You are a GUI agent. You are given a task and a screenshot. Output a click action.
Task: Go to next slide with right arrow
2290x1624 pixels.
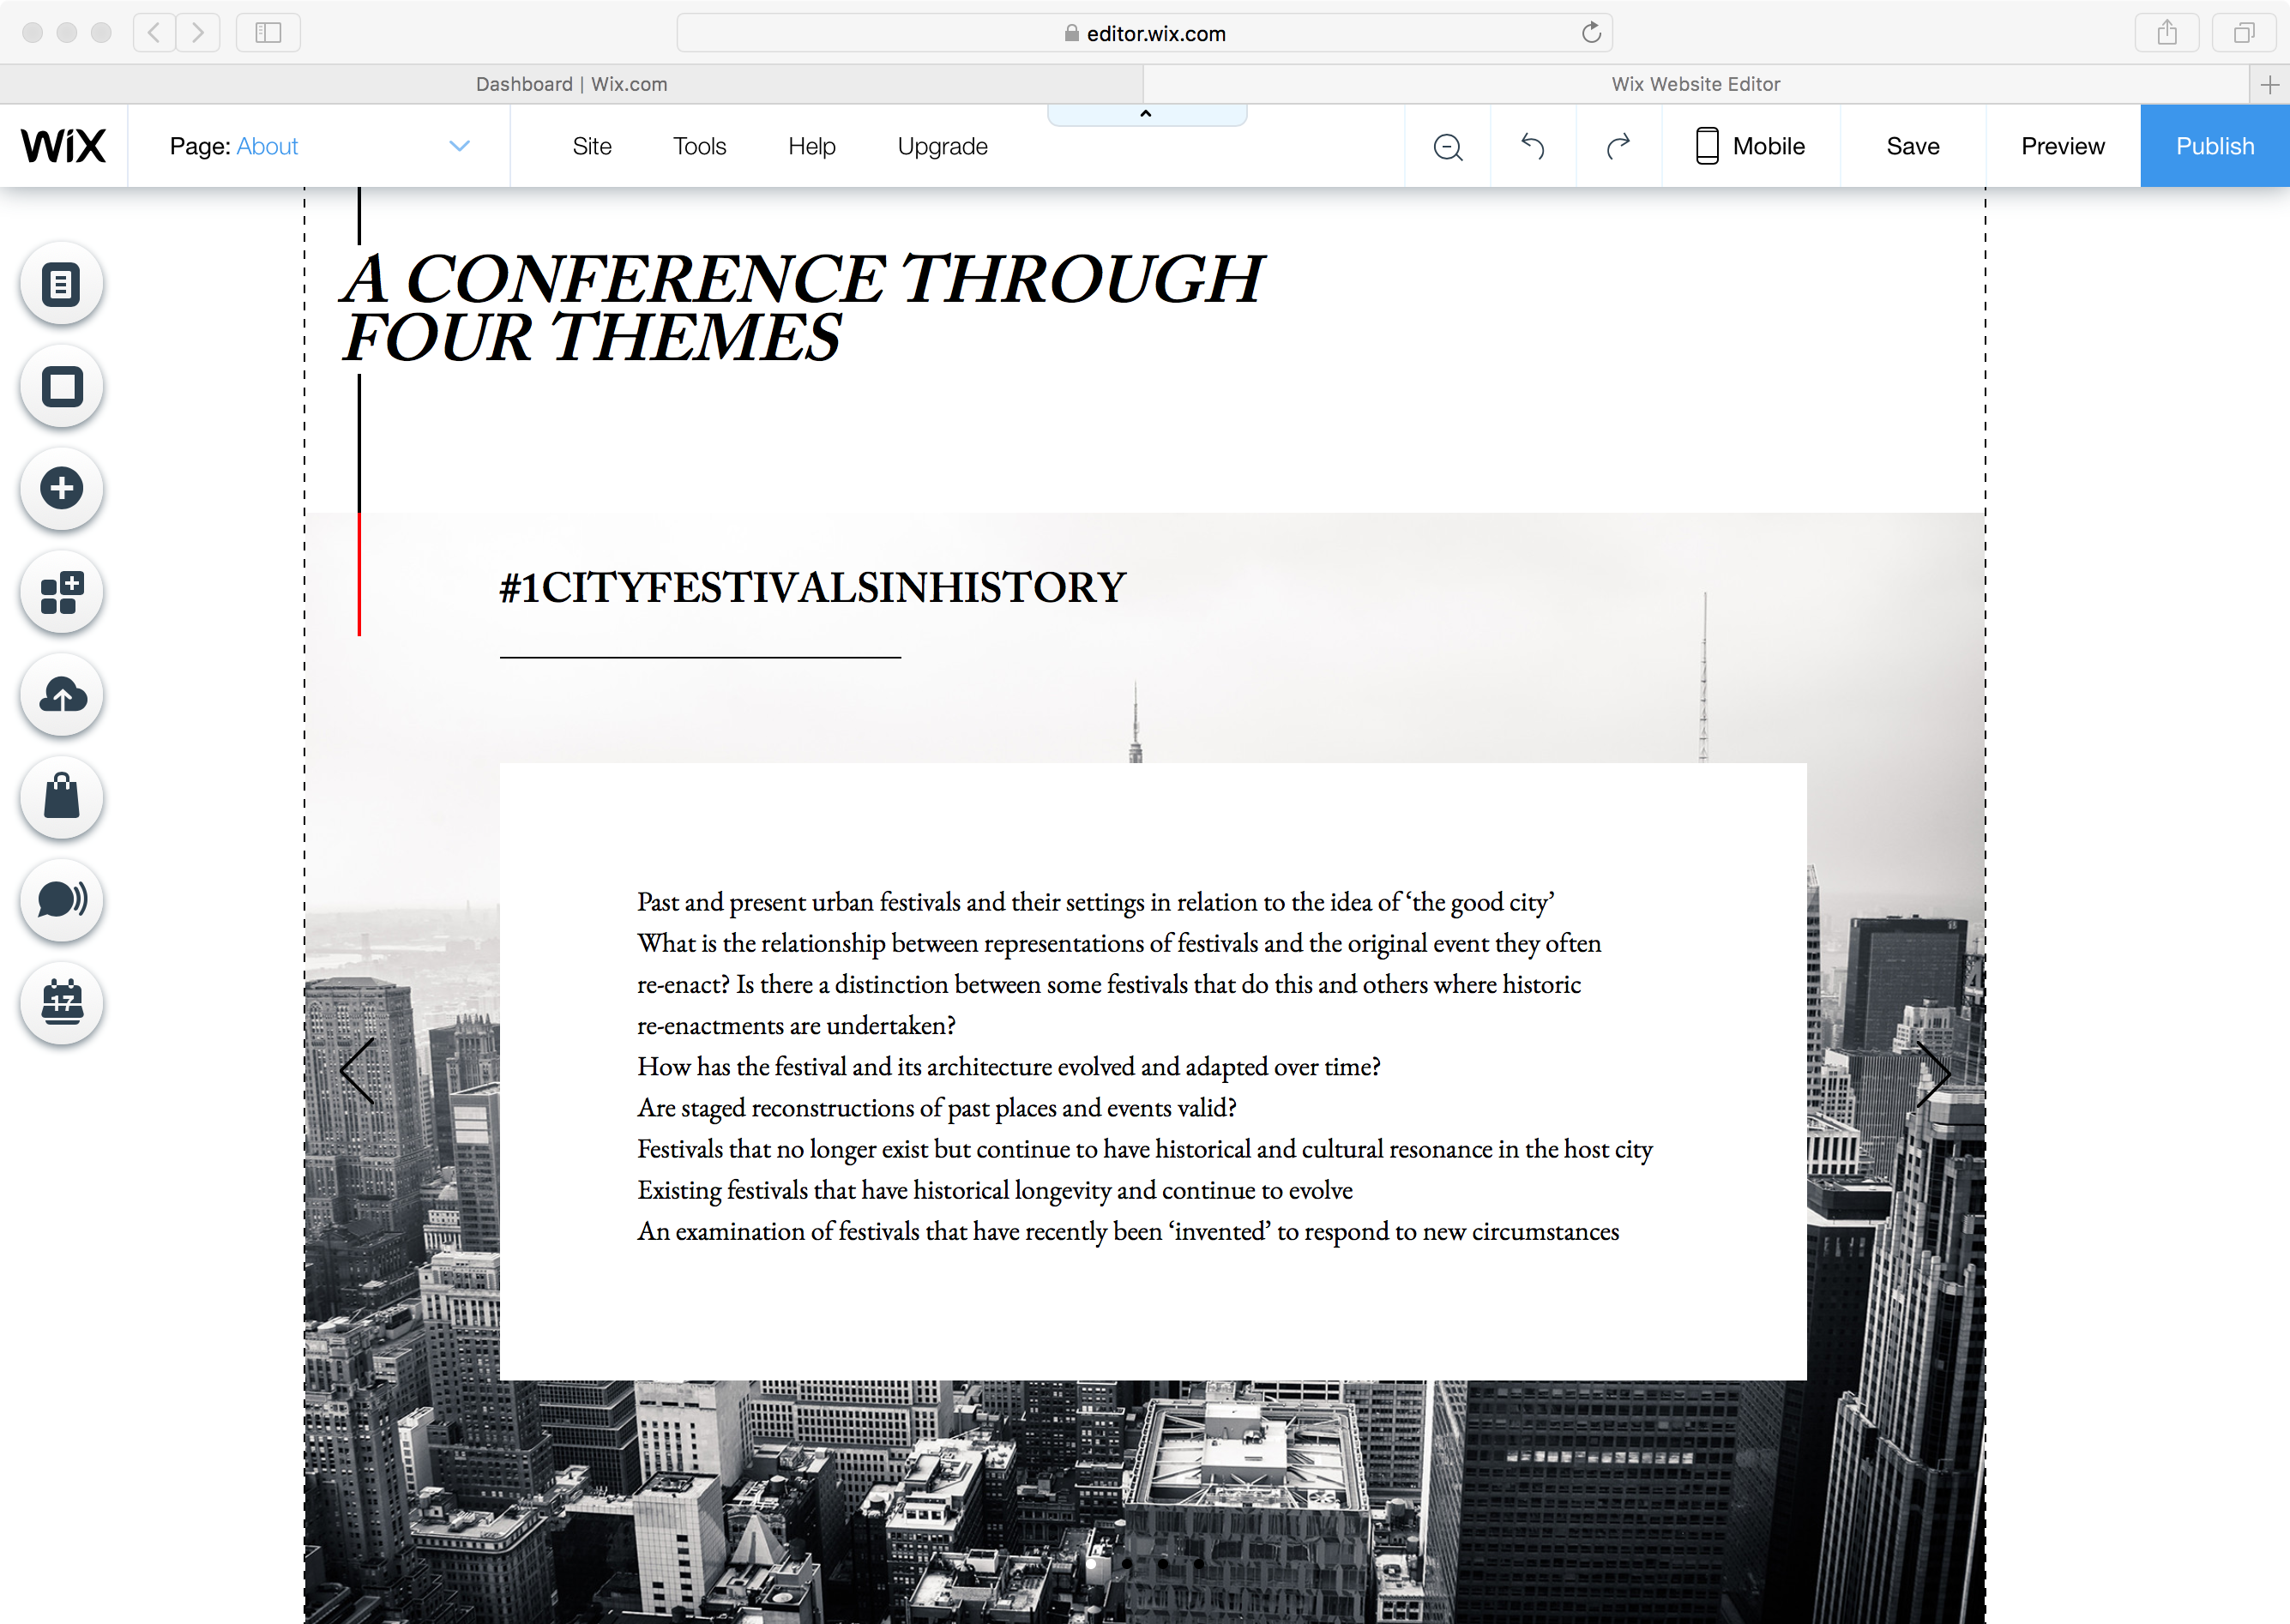pos(1932,1074)
